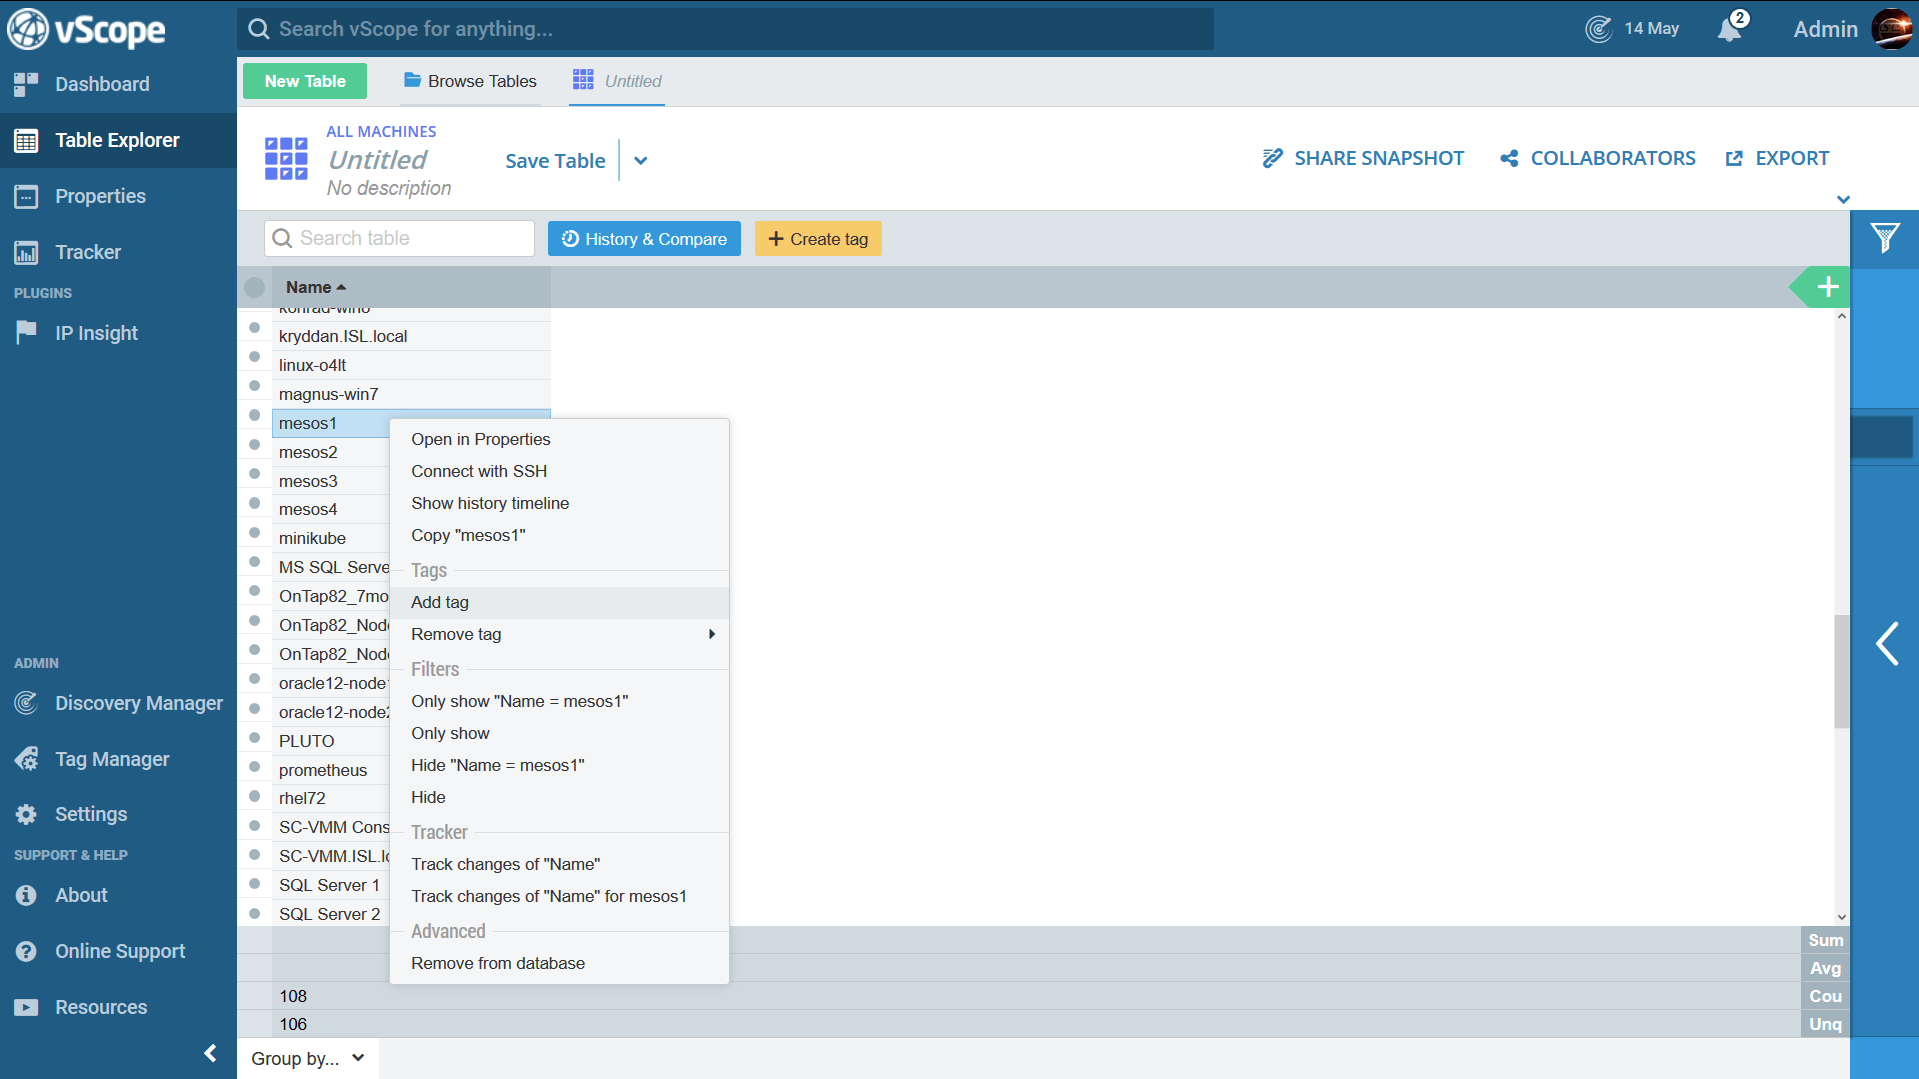Expand the header options chevron below Export
The image size is (1919, 1079).
click(1843, 199)
